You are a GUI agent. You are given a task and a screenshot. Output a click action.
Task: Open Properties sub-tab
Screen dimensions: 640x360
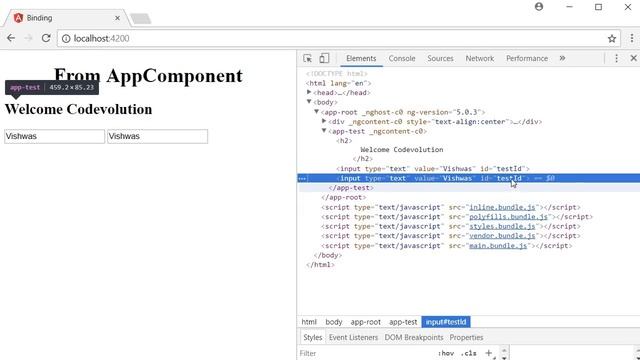click(x=466, y=338)
